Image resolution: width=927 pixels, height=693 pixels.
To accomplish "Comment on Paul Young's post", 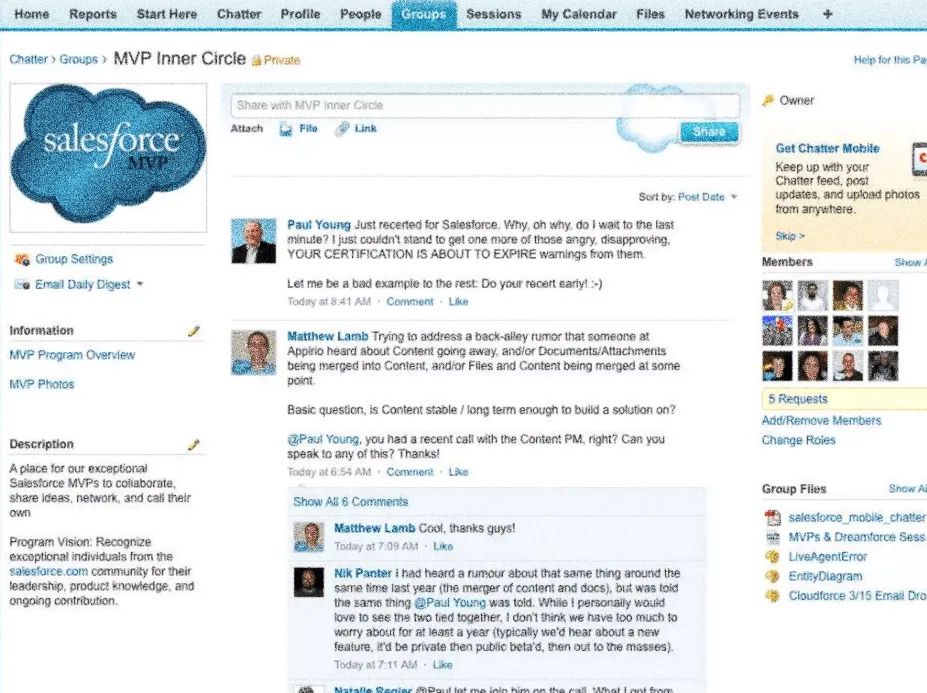I will [x=410, y=302].
